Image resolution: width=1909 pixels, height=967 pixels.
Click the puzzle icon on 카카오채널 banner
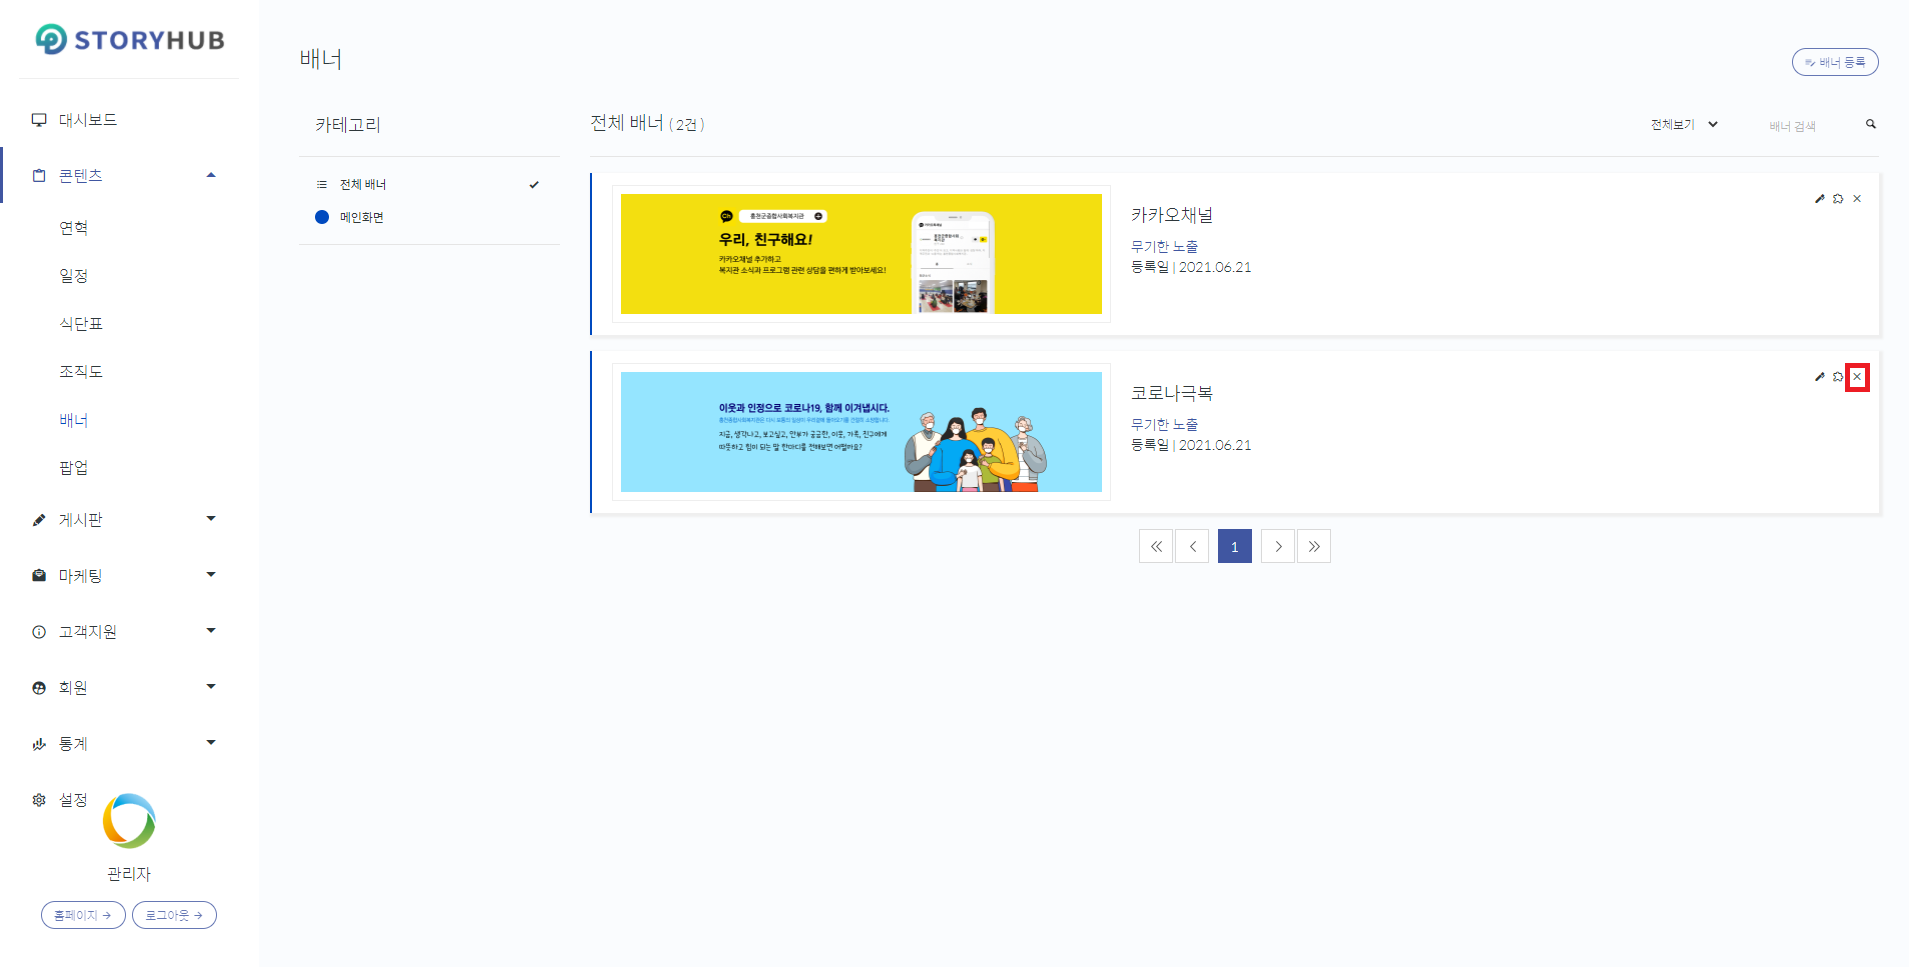tap(1838, 199)
